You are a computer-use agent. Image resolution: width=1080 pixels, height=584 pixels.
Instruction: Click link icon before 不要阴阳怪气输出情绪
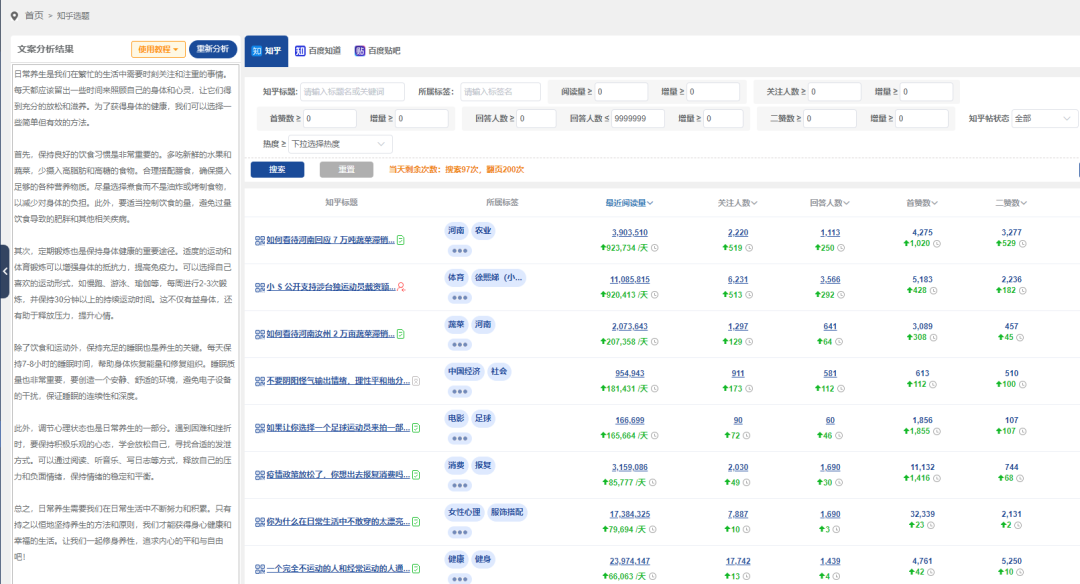(x=260, y=381)
